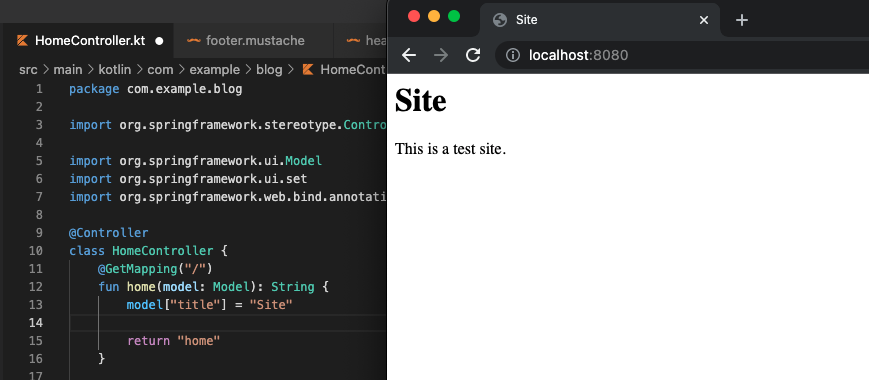
Task: Place cursor on empty line 14
Action: pos(227,322)
